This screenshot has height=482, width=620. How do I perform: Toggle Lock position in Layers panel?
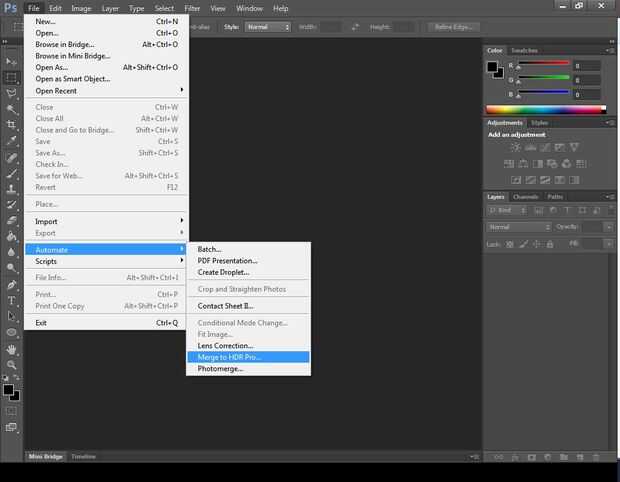coord(537,244)
